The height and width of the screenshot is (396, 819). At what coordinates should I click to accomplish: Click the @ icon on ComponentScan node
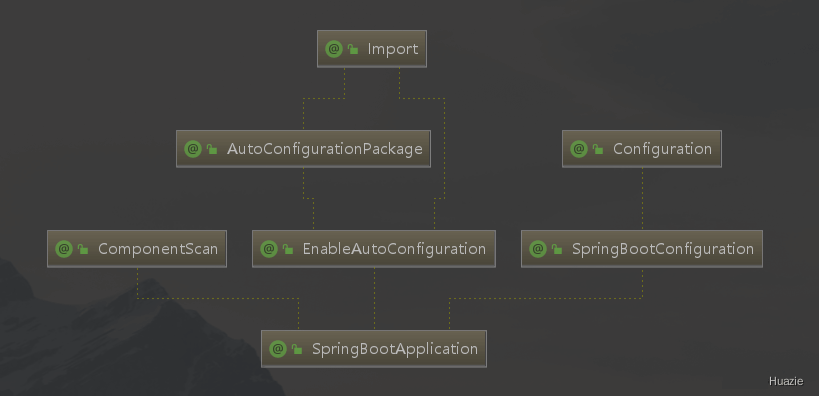(64, 249)
